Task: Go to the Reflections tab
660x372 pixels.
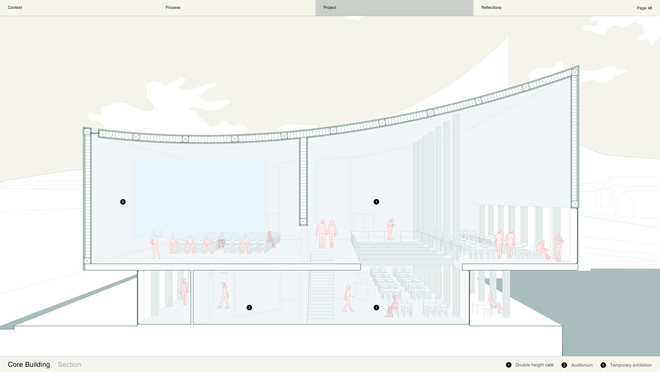Action: coord(491,8)
